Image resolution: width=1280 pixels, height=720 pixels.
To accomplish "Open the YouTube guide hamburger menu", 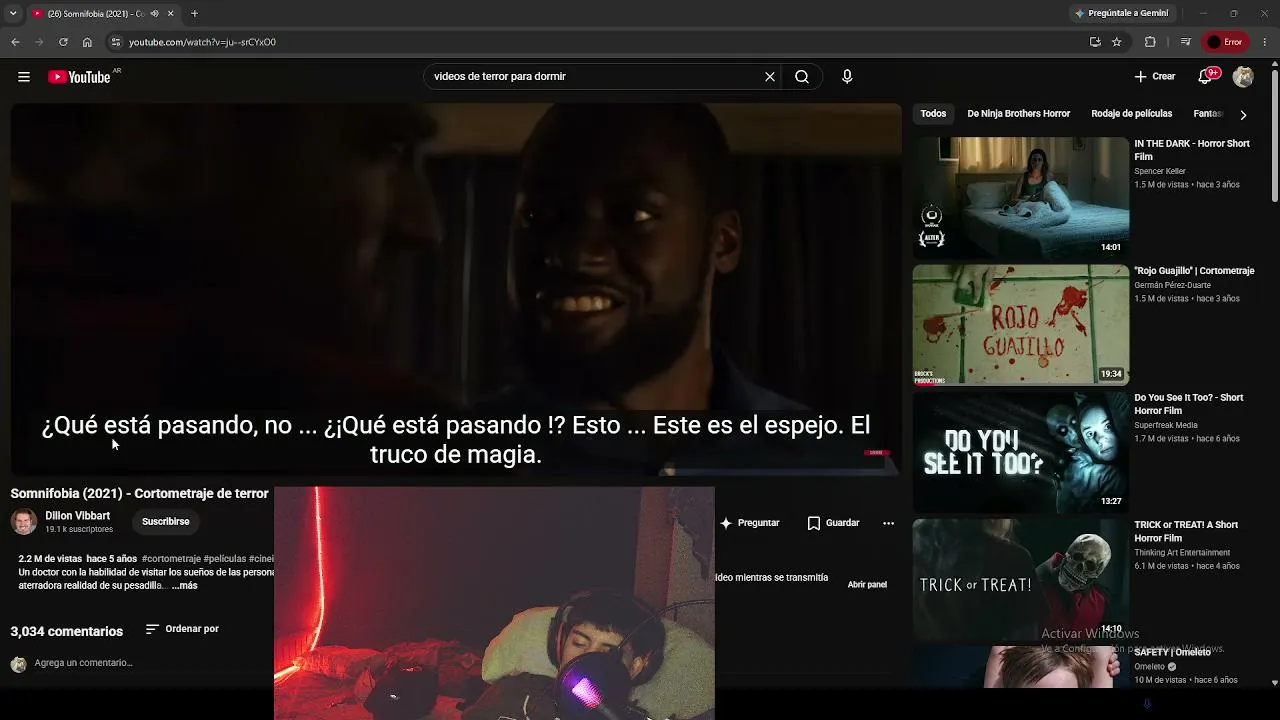I will [x=24, y=77].
